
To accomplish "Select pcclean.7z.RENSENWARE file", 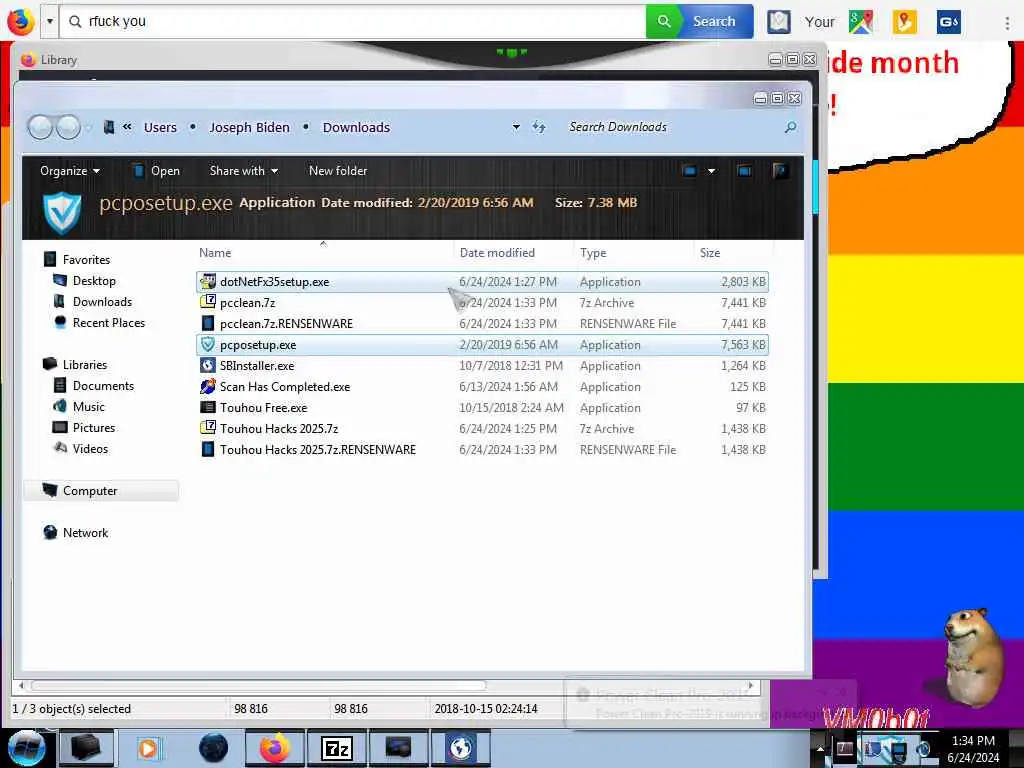I will pyautogui.click(x=482, y=323).
